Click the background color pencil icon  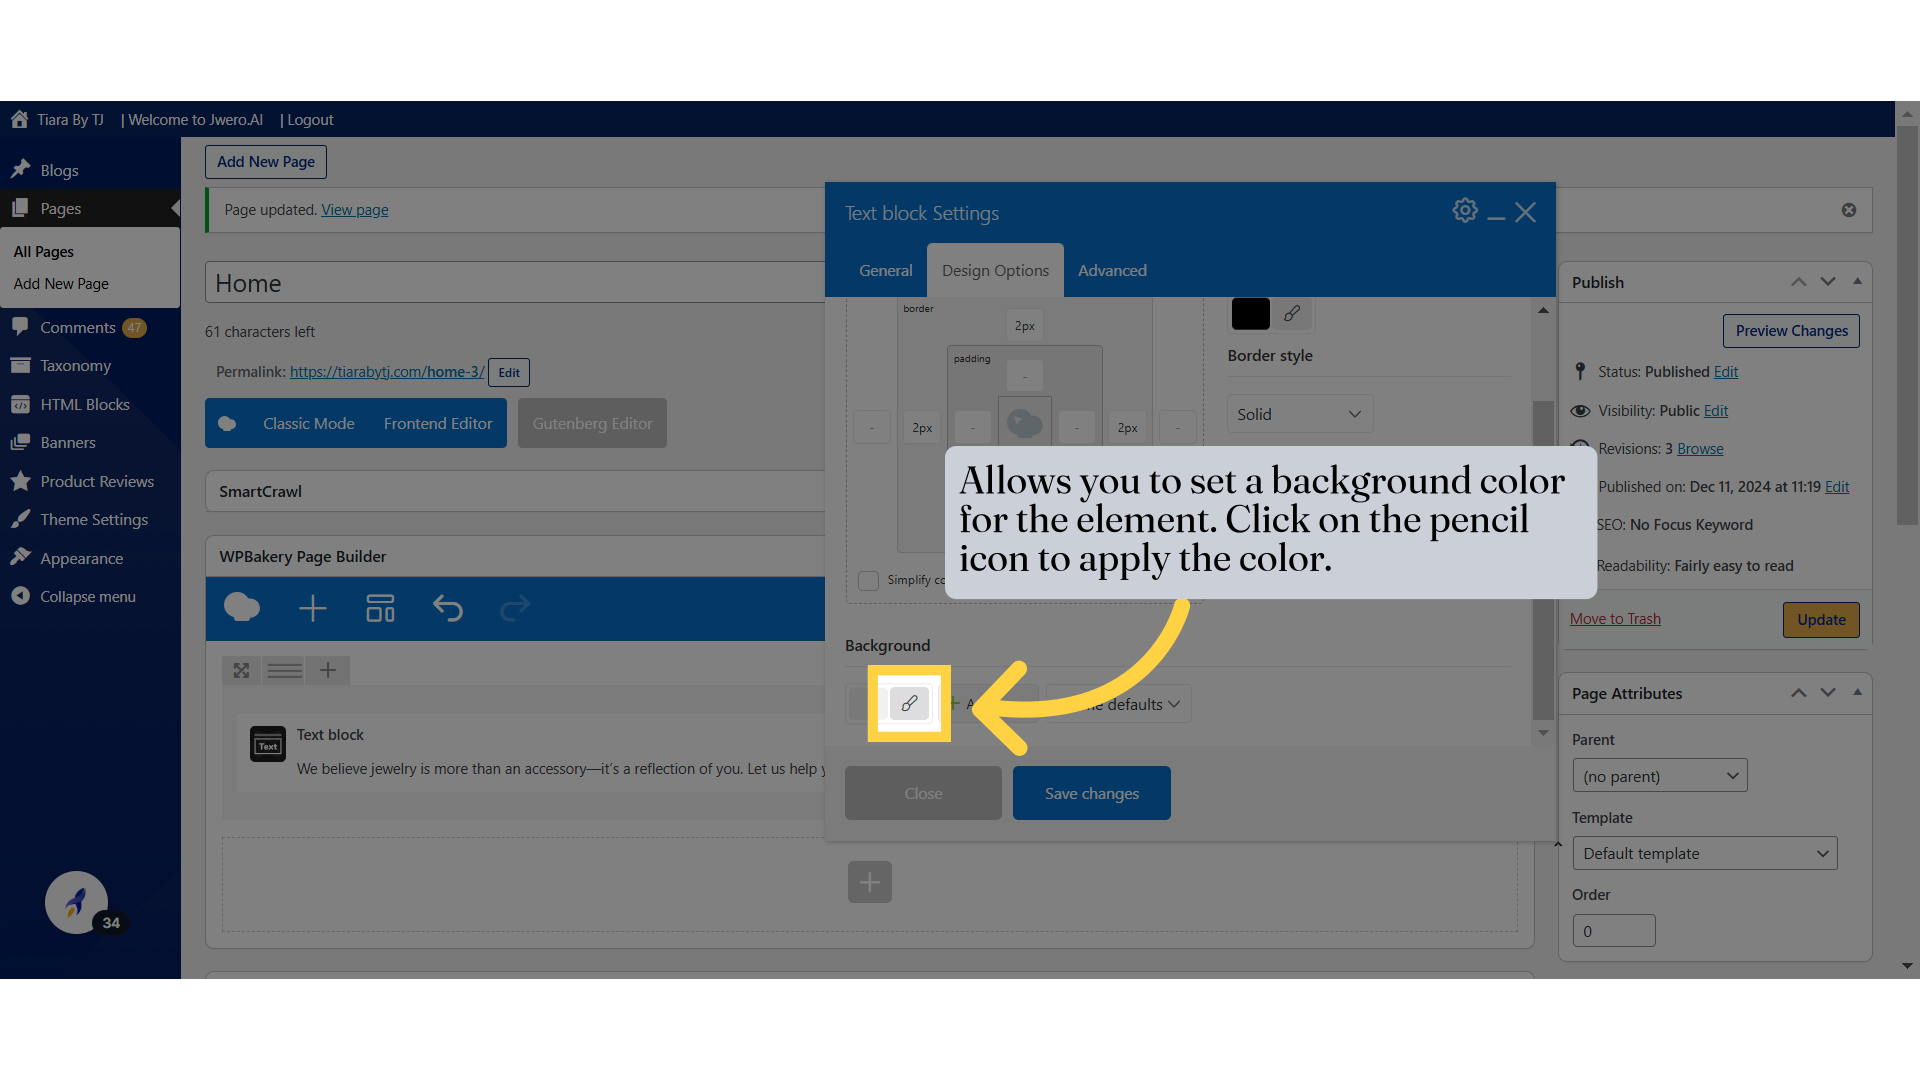(909, 704)
